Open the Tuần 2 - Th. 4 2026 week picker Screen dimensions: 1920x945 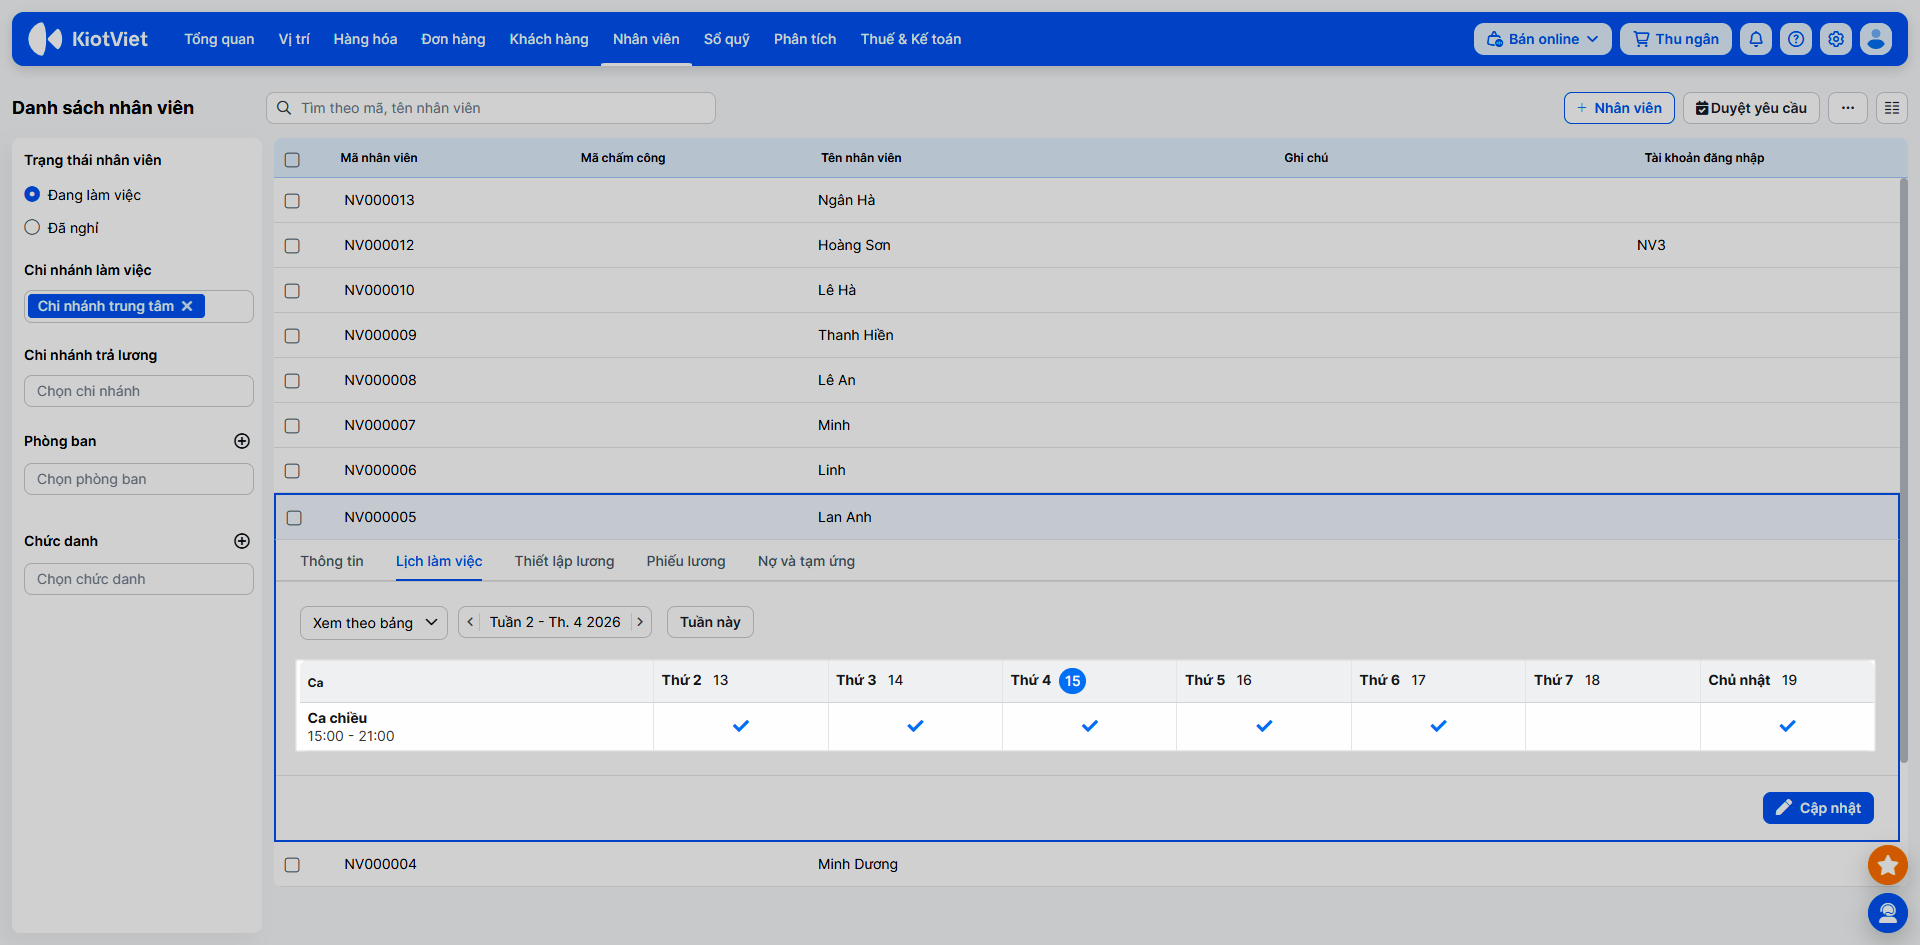[x=555, y=622]
